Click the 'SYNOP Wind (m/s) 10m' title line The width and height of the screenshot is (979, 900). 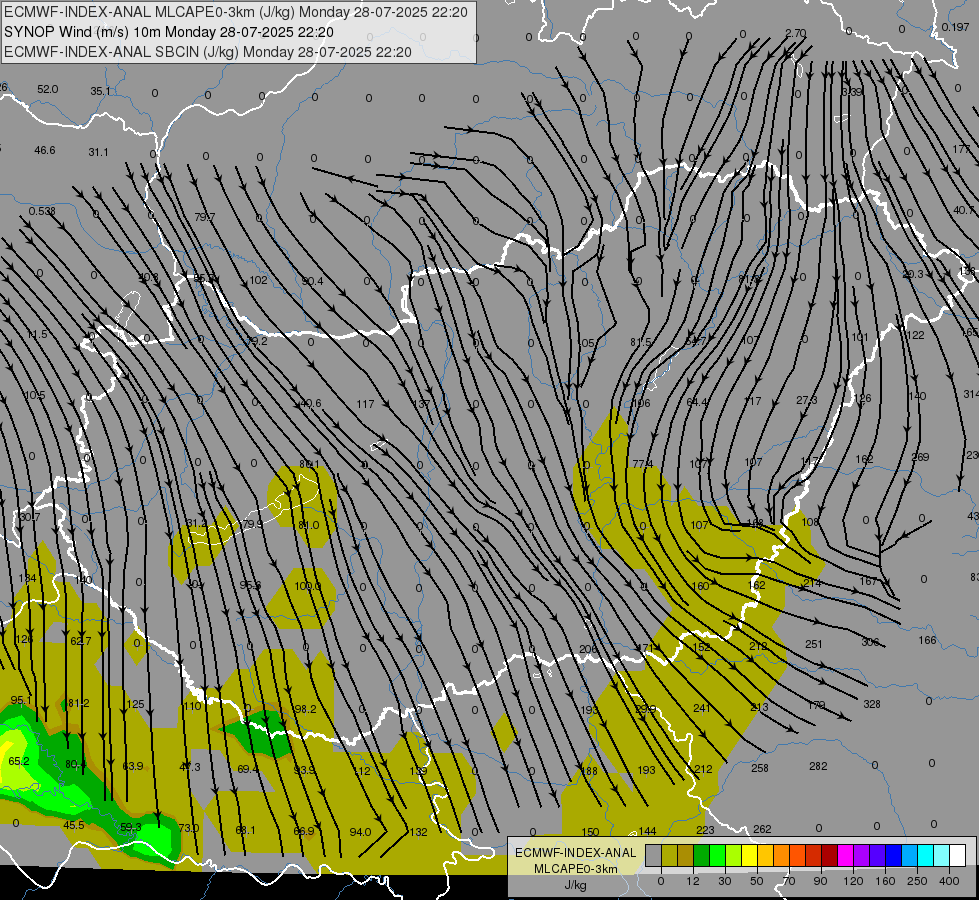click(169, 32)
